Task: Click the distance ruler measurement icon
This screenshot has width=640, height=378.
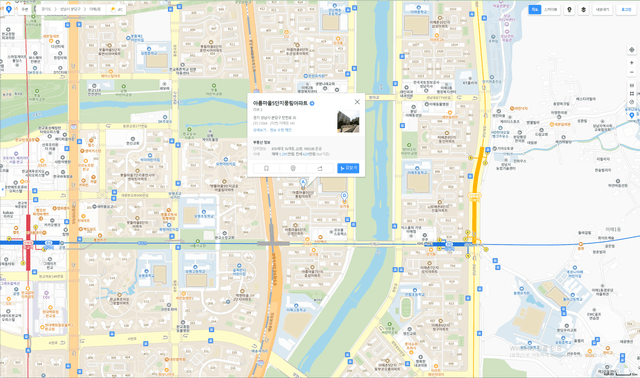Action: tap(632, 85)
